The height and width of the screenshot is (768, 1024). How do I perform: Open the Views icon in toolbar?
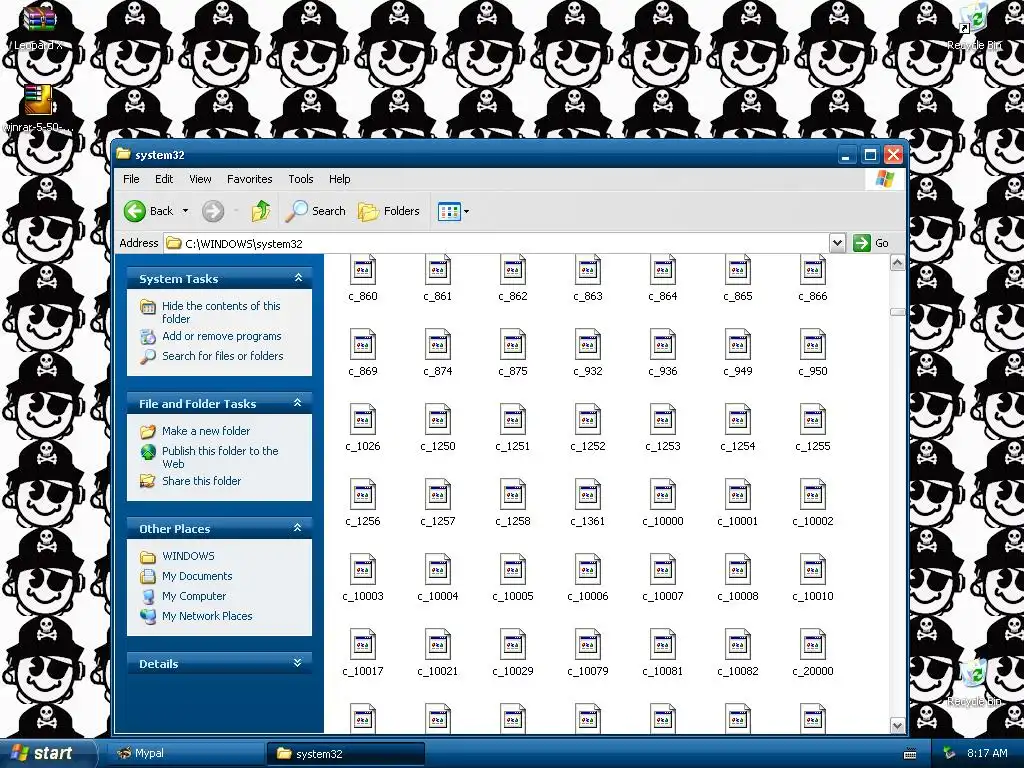449,212
